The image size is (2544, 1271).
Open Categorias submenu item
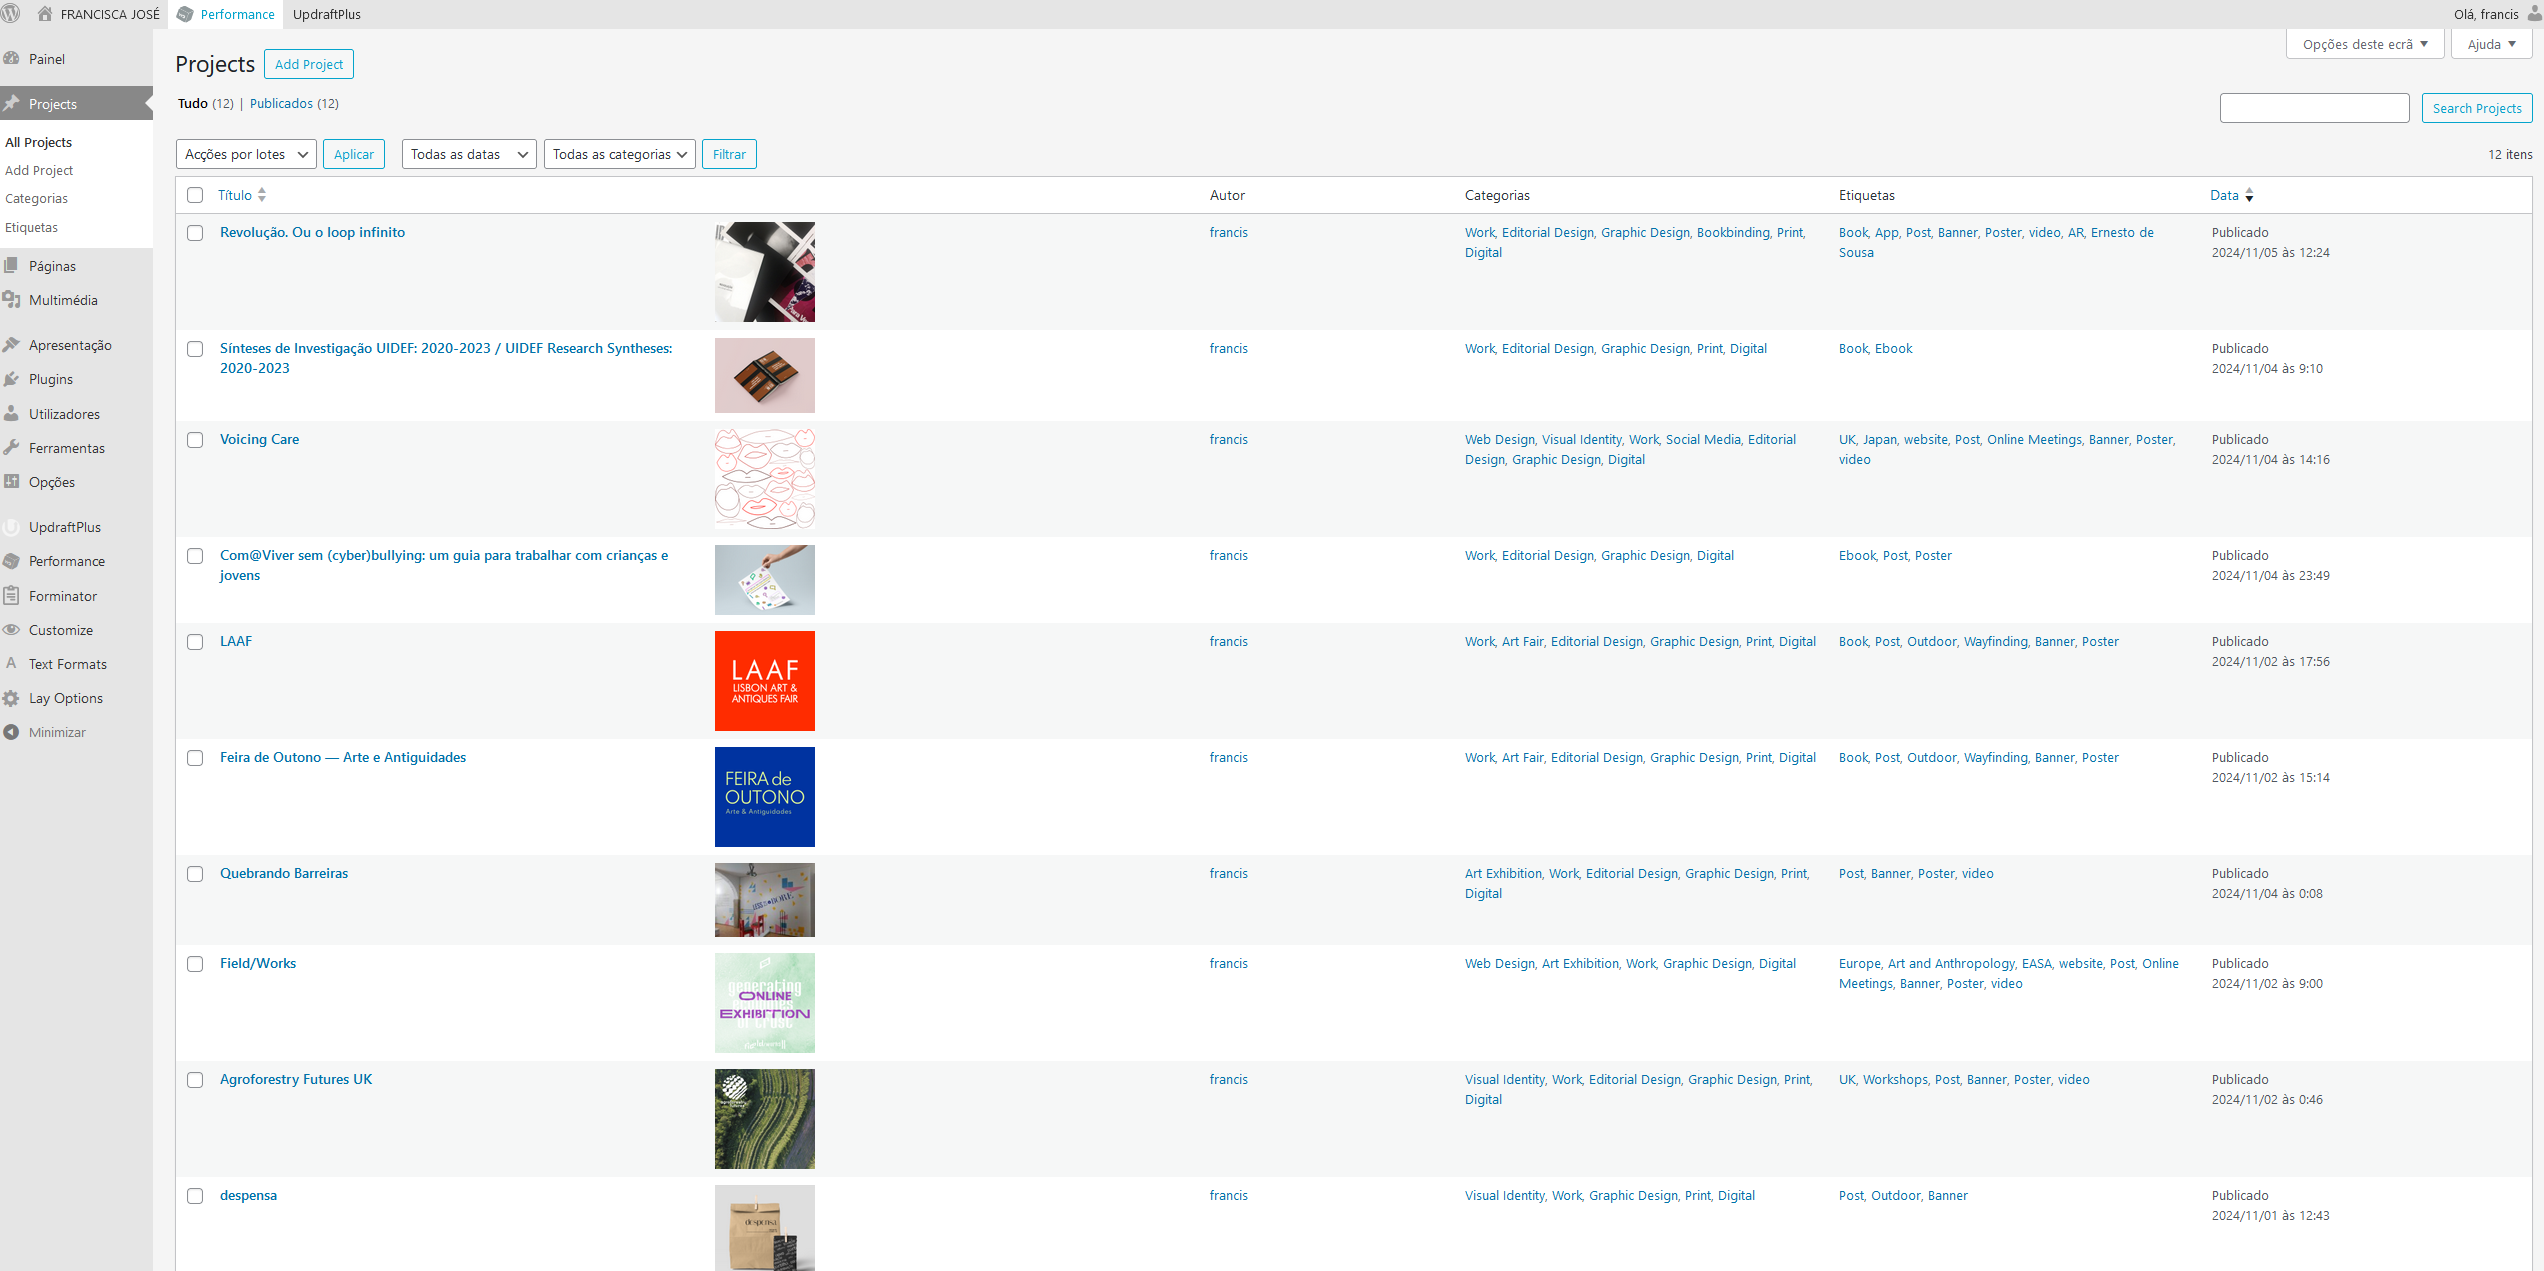[36, 199]
